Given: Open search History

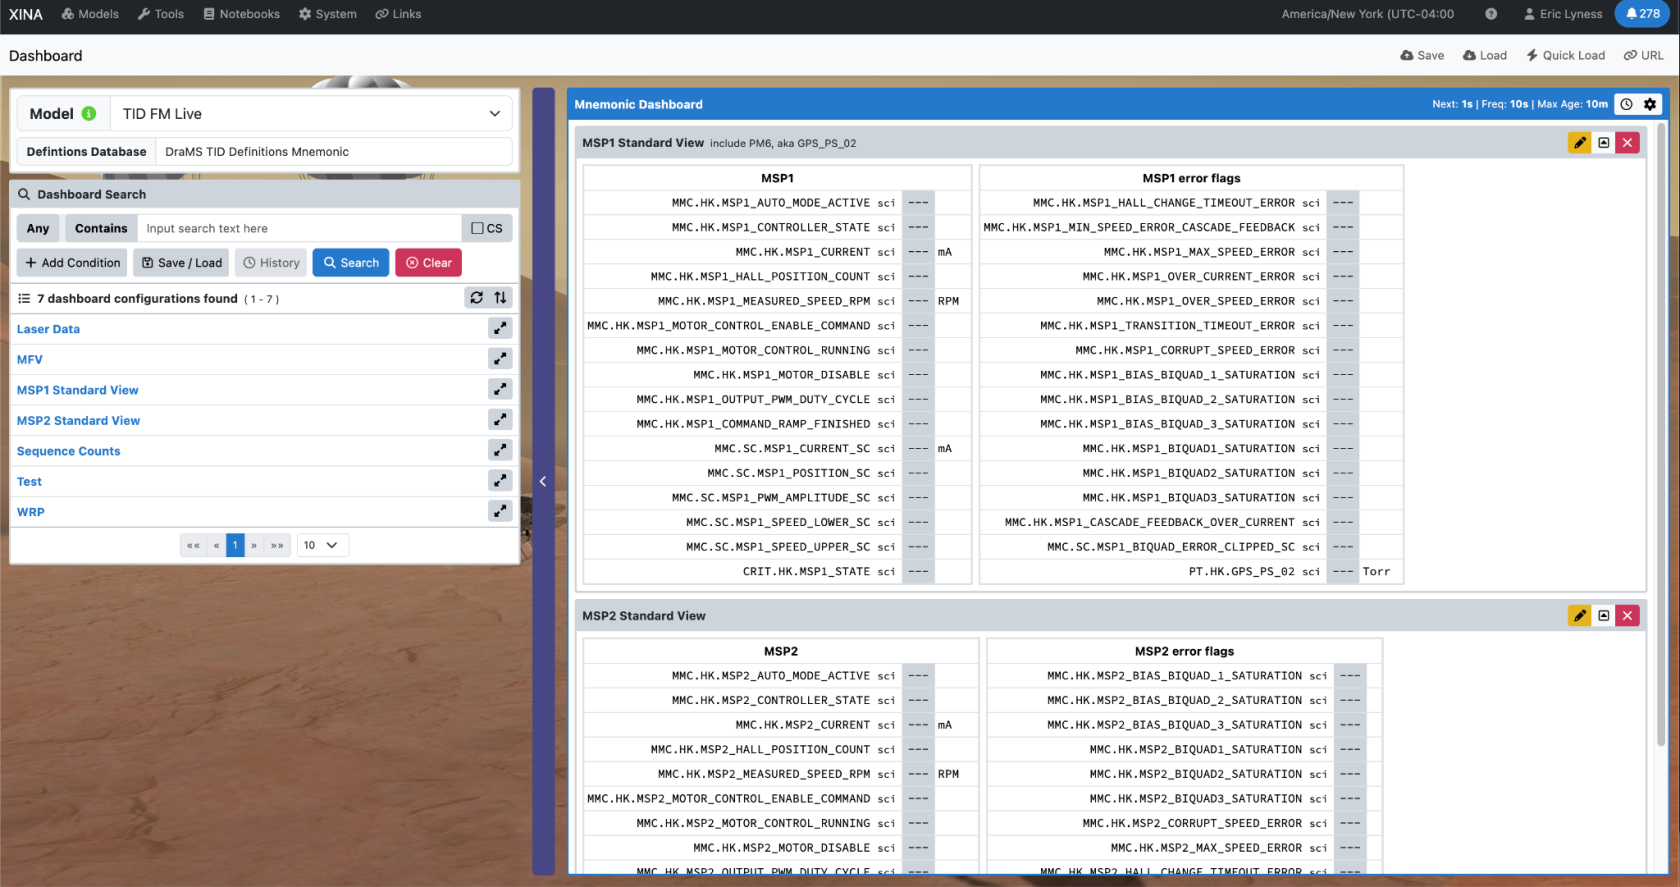Looking at the screenshot, I should click(271, 263).
